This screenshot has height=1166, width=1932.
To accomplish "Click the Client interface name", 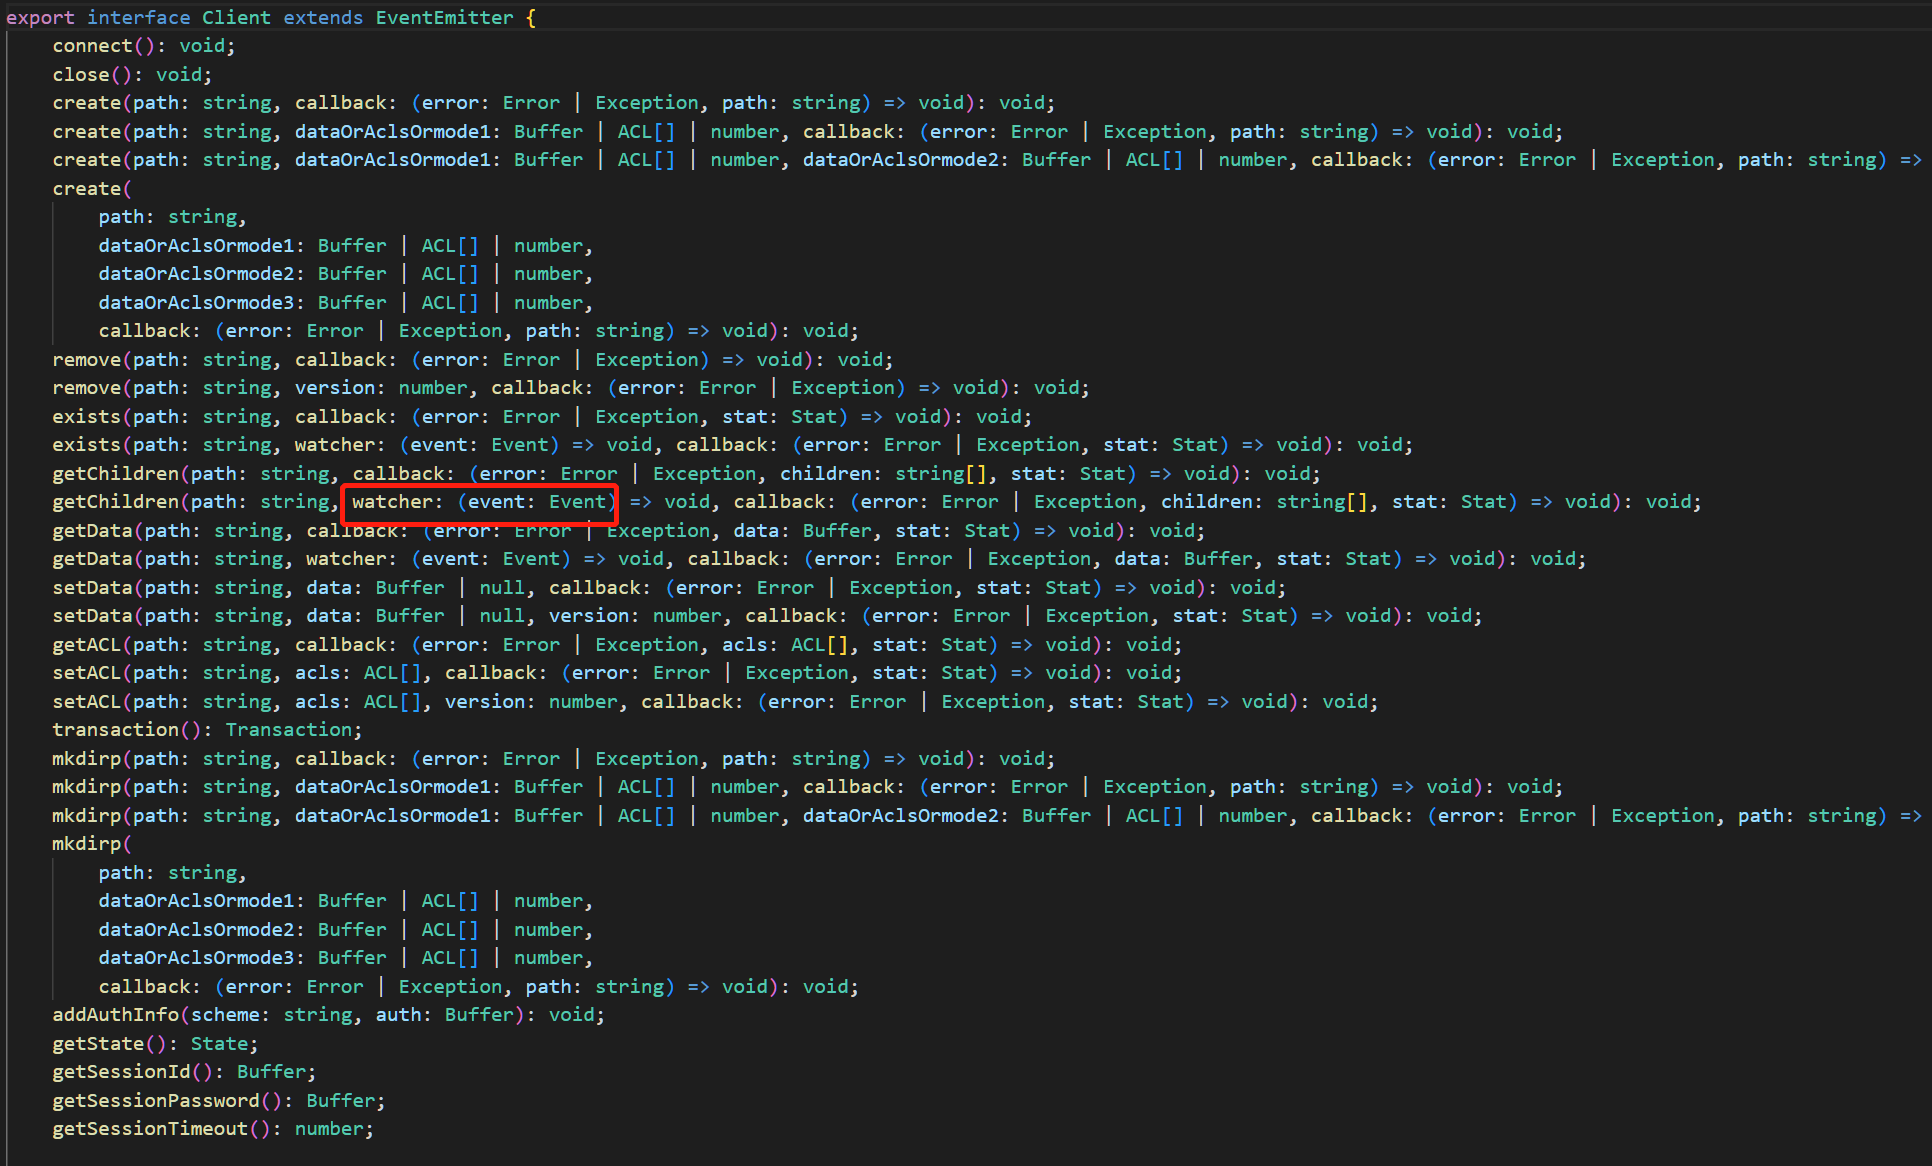I will [x=236, y=18].
